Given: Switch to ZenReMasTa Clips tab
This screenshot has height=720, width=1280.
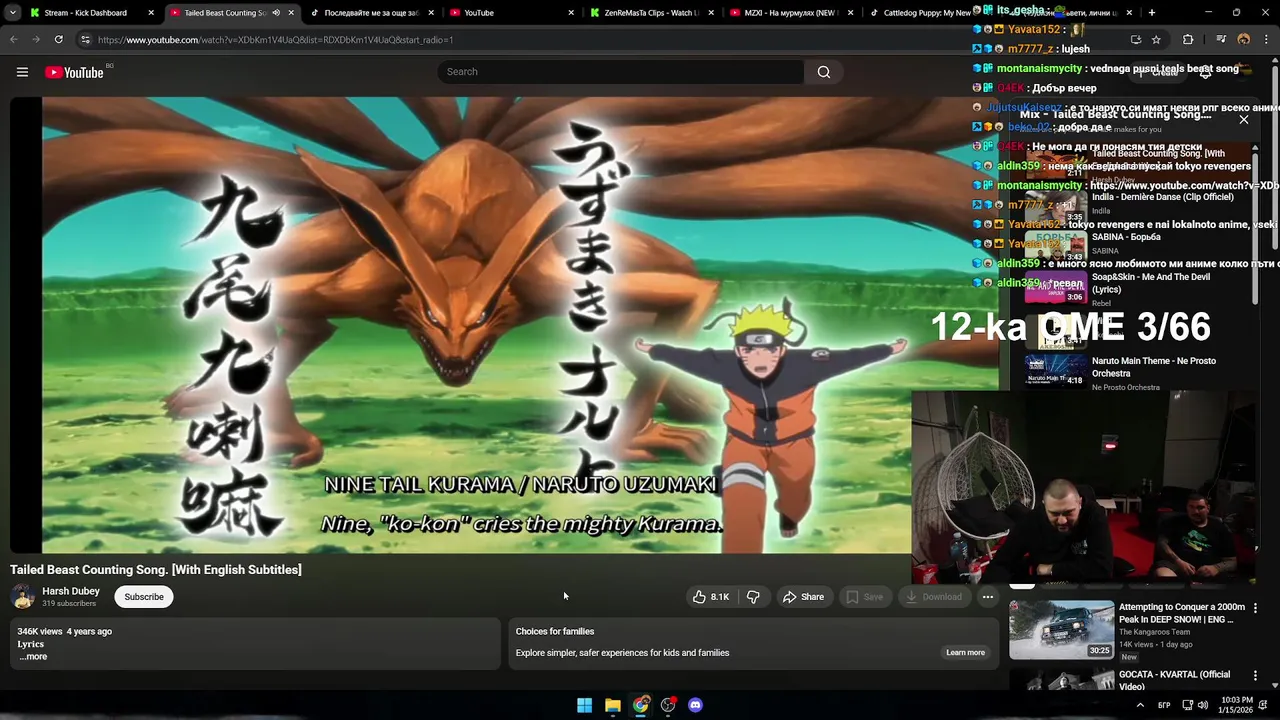Looking at the screenshot, I should (x=652, y=13).
